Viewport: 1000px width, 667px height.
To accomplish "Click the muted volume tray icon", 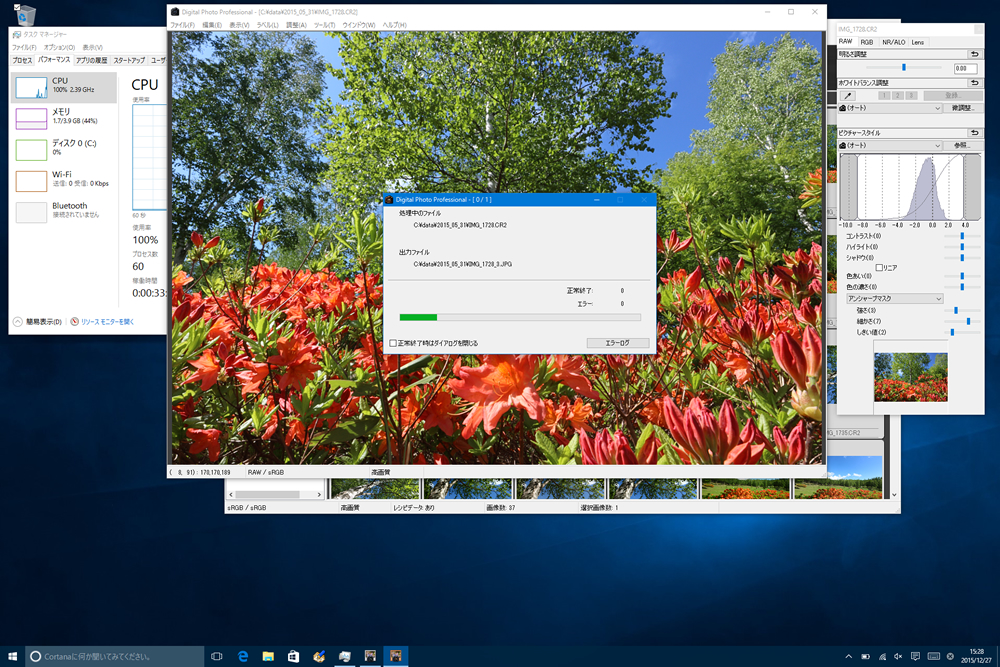I will [898, 656].
